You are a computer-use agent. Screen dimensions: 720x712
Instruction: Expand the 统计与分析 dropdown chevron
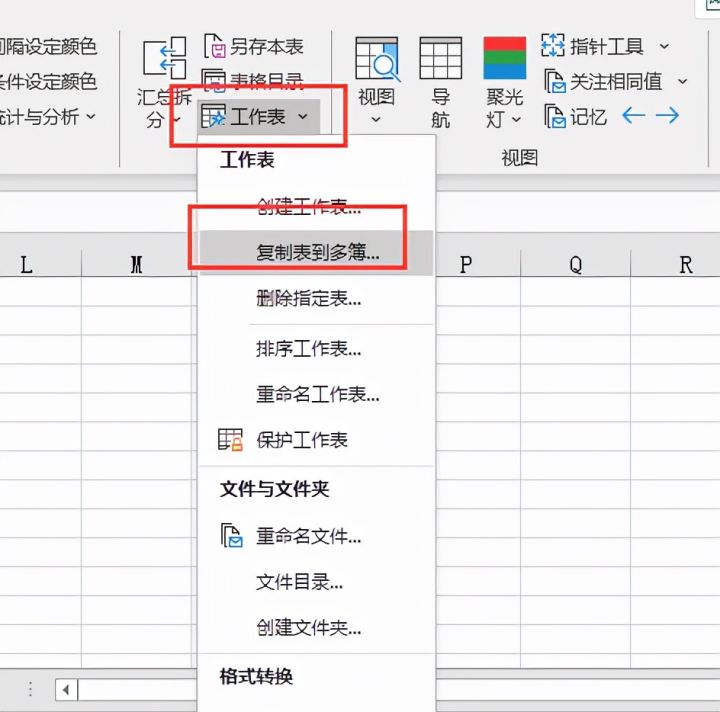91,117
